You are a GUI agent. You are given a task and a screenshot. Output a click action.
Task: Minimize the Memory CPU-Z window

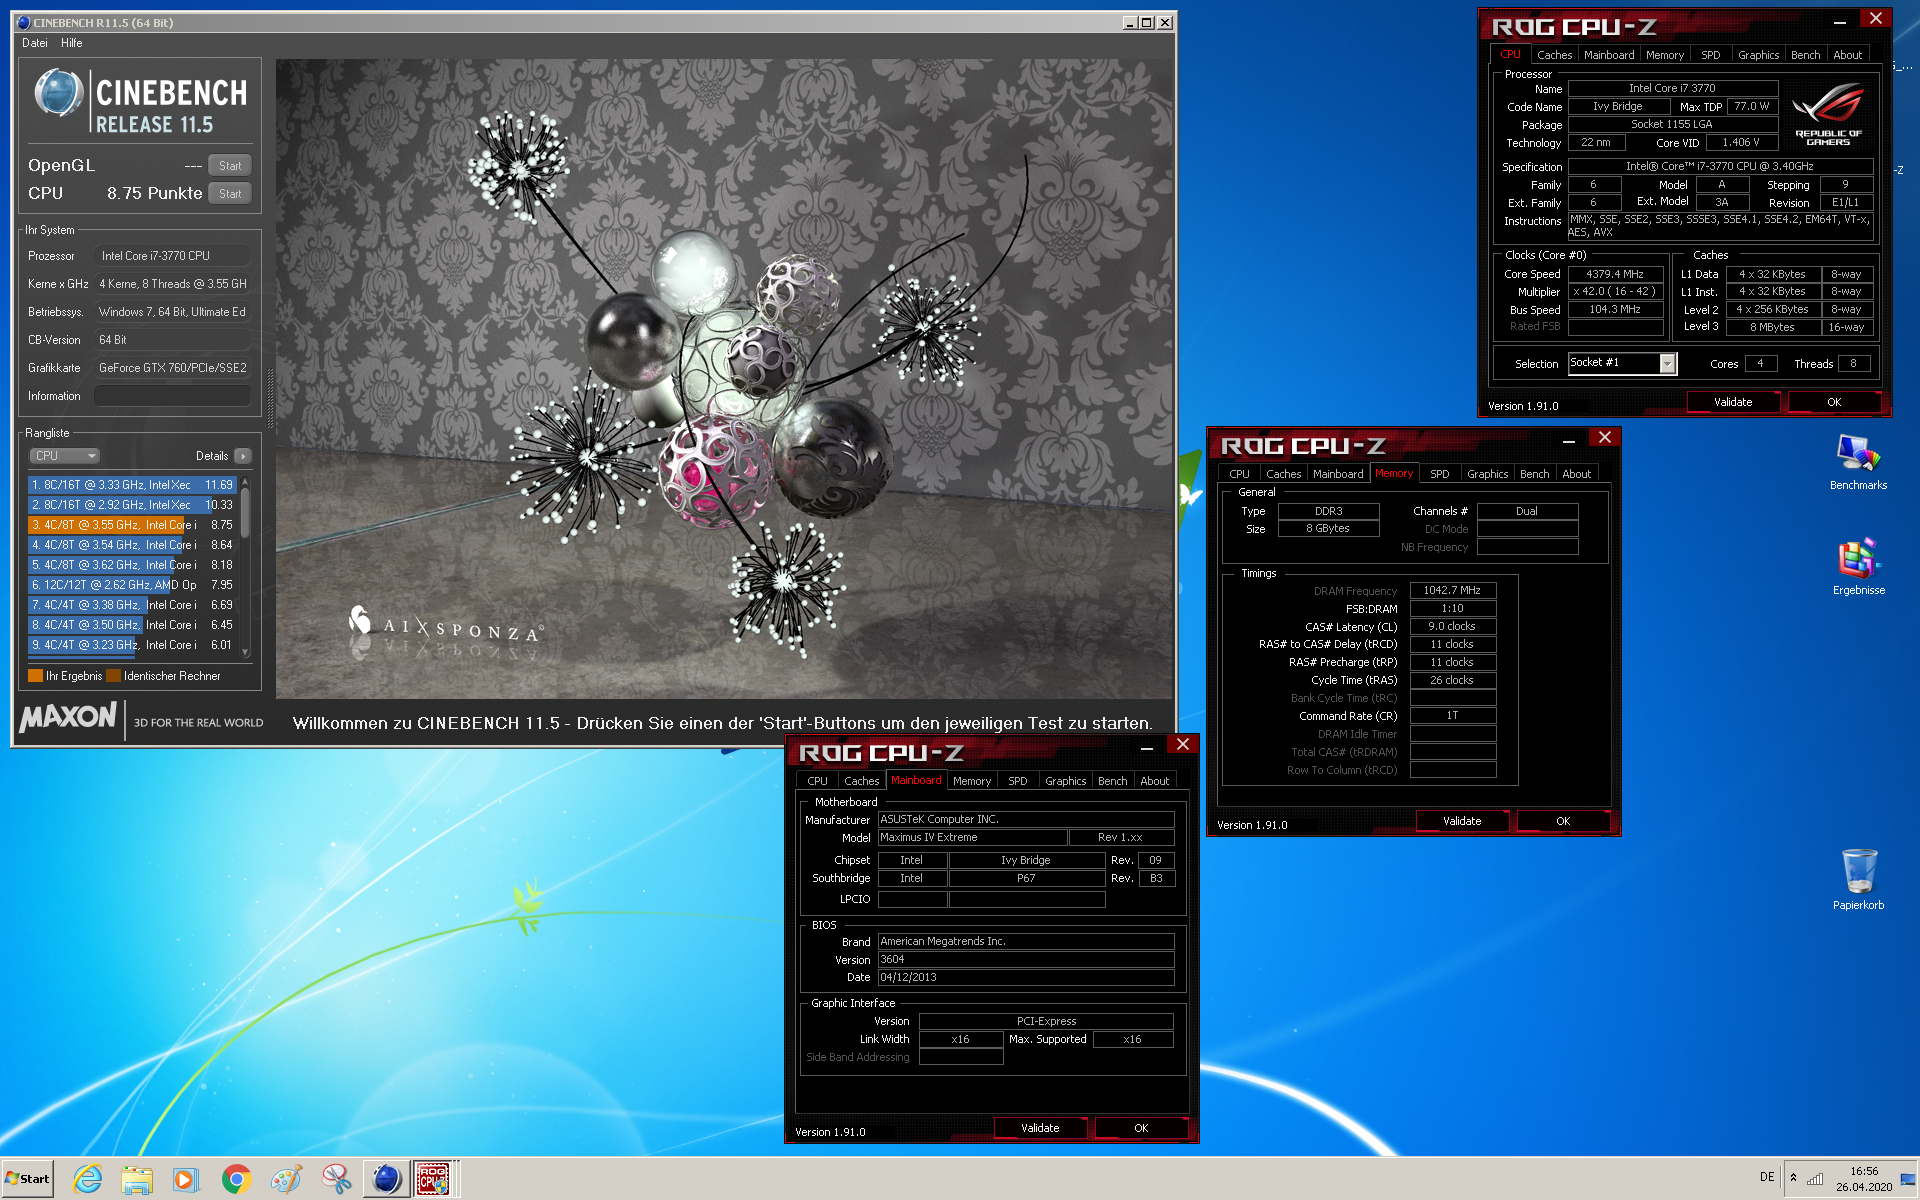pyautogui.click(x=1569, y=439)
